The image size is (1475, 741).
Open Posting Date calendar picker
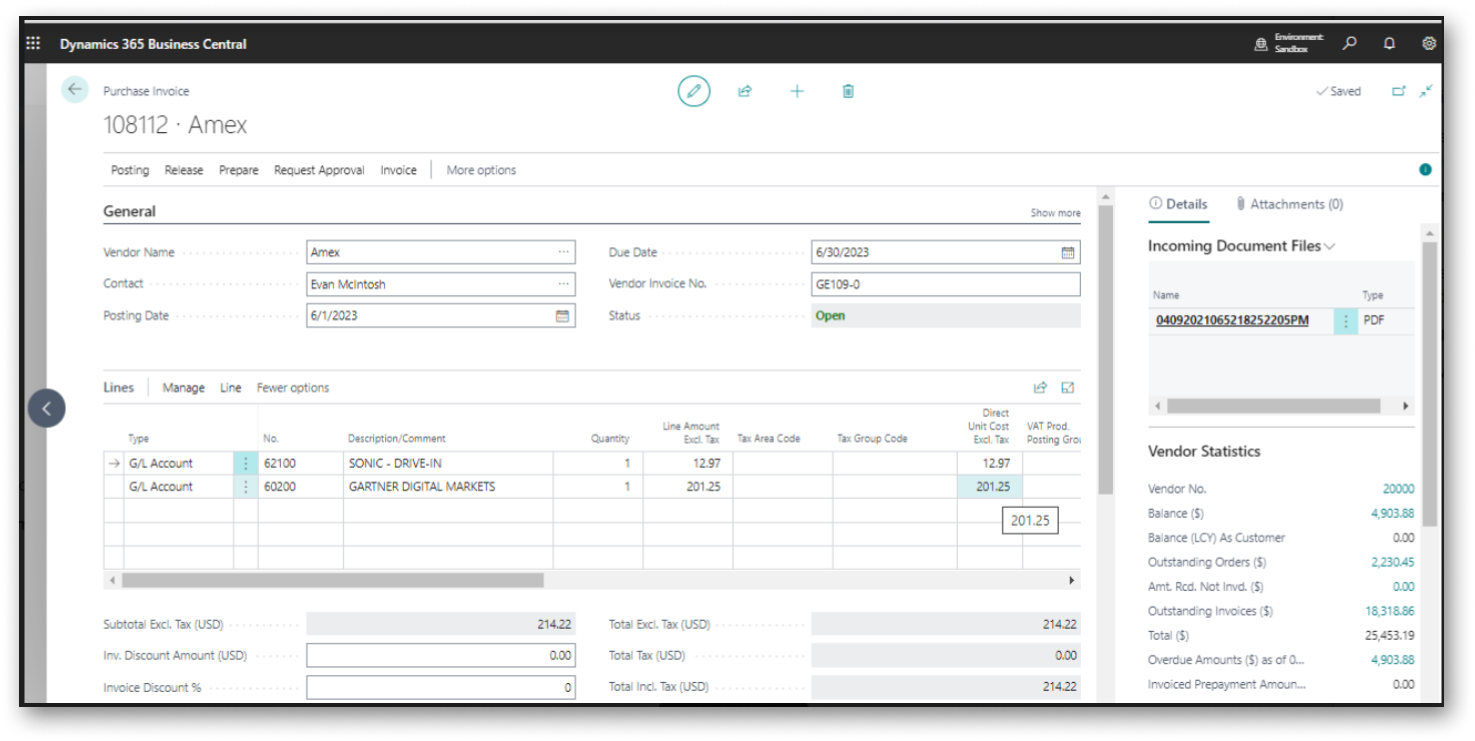click(563, 316)
